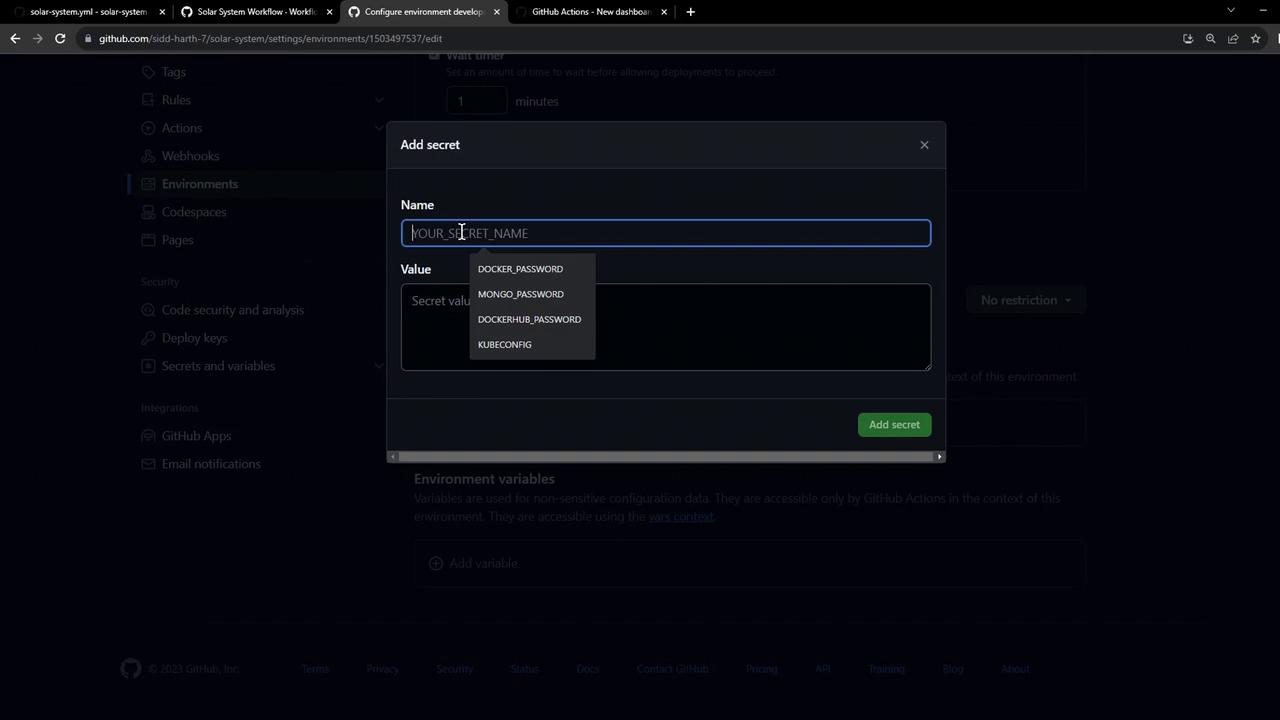Open Email notifications settings
This screenshot has width=1280, height=720.
(211, 464)
